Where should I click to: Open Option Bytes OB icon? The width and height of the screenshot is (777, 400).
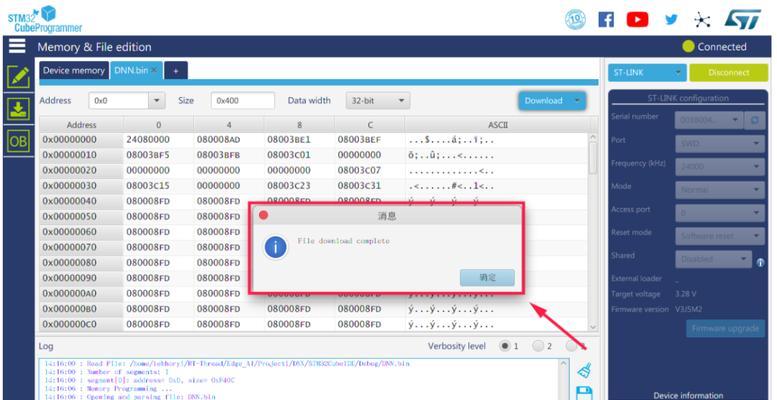click(x=18, y=142)
